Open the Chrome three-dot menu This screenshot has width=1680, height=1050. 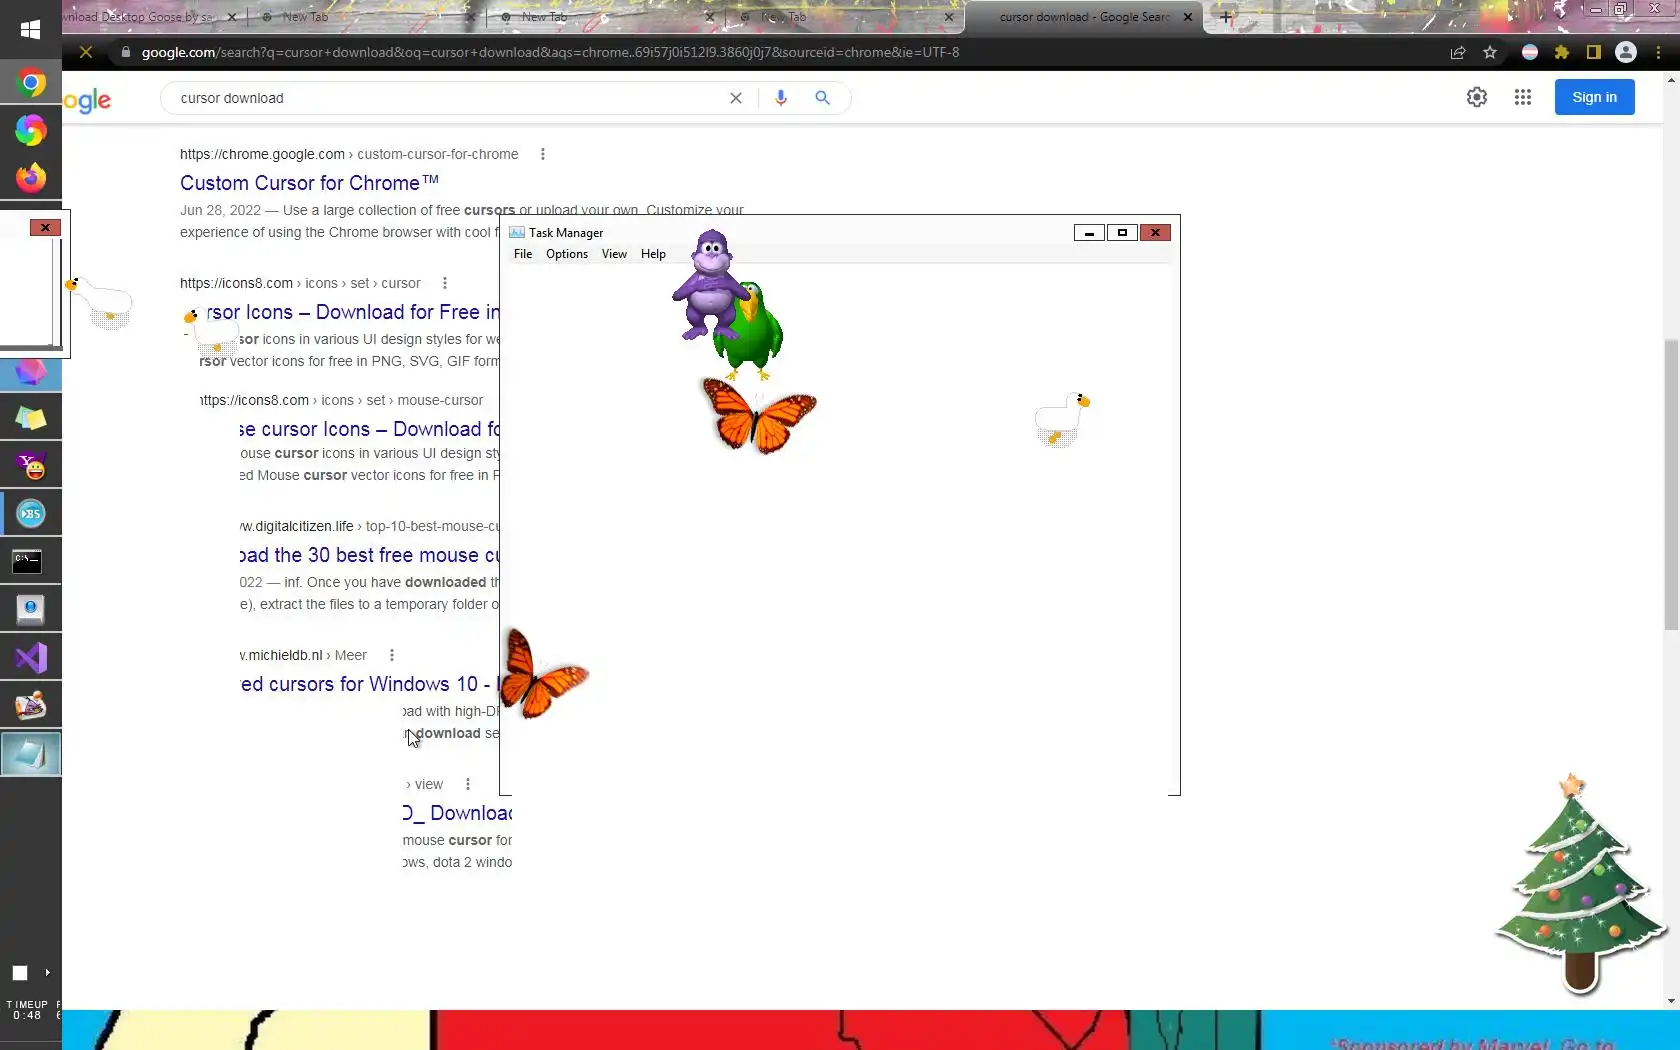1659,52
